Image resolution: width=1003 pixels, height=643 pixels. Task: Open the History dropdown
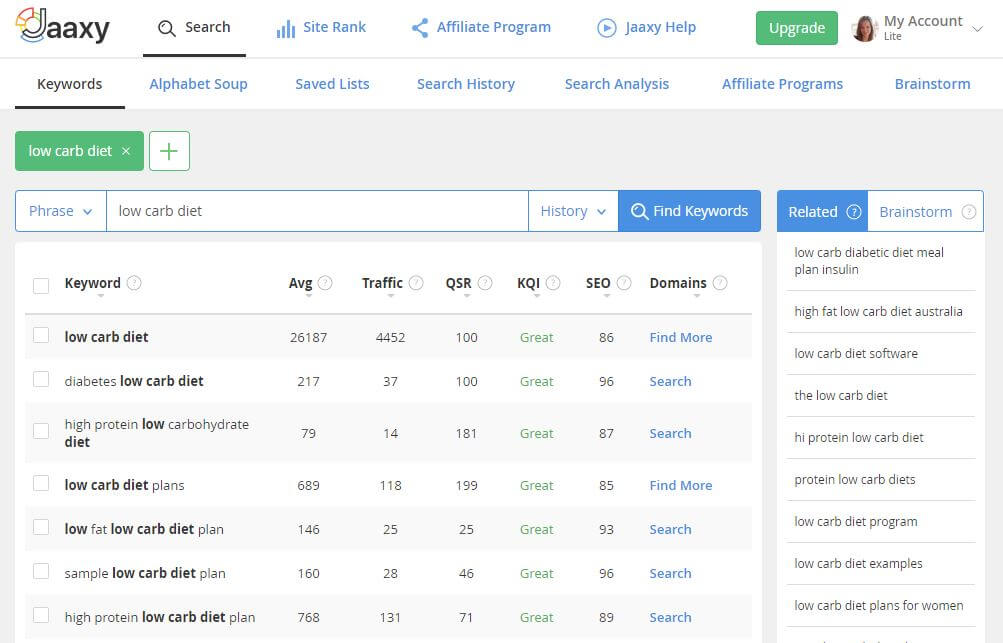point(573,211)
